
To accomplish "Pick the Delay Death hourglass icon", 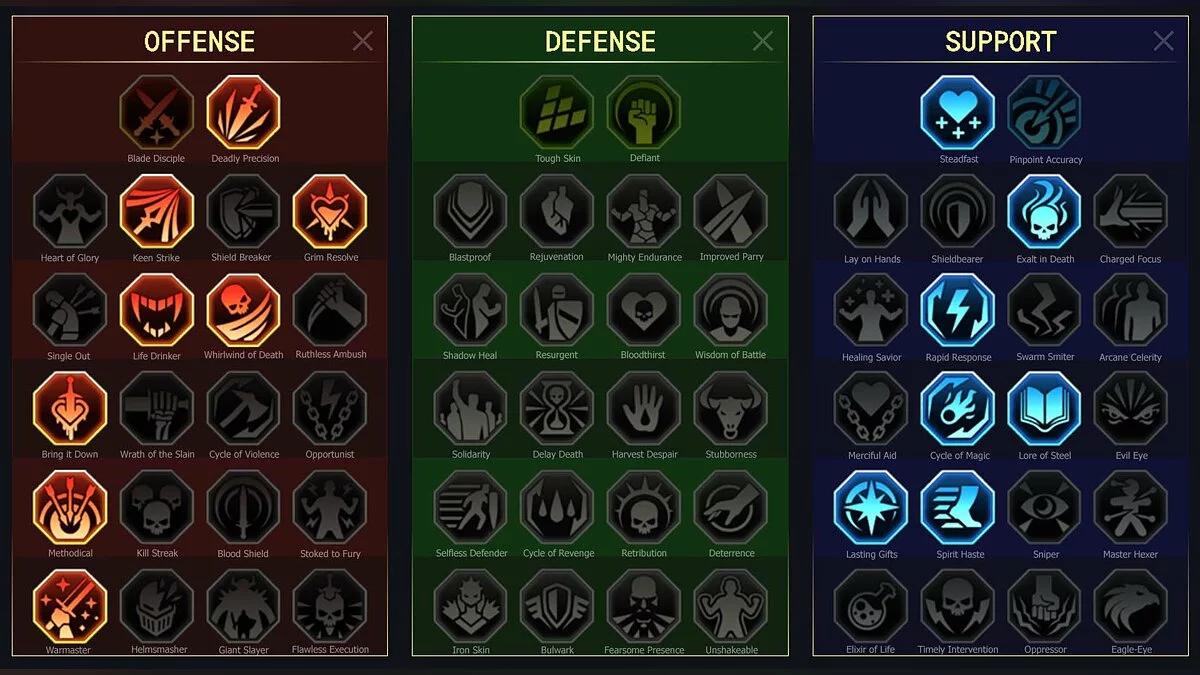I will pyautogui.click(x=557, y=408).
